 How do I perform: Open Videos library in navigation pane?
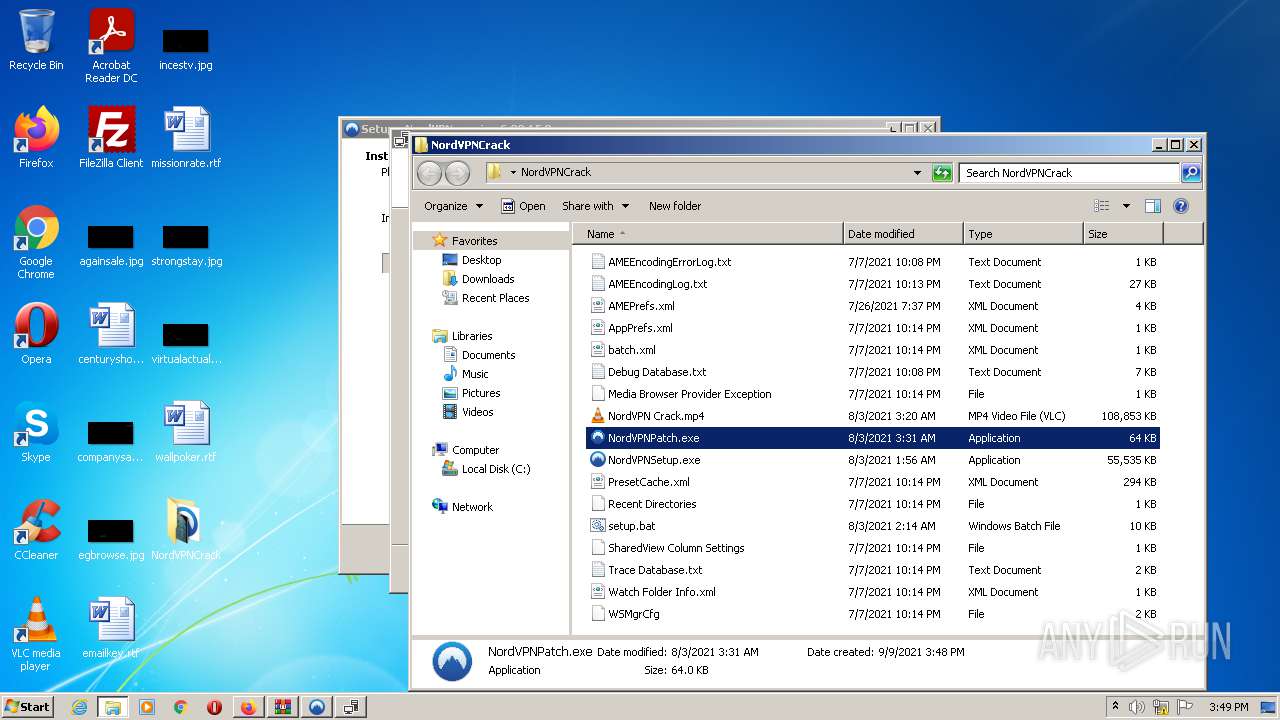(x=477, y=412)
